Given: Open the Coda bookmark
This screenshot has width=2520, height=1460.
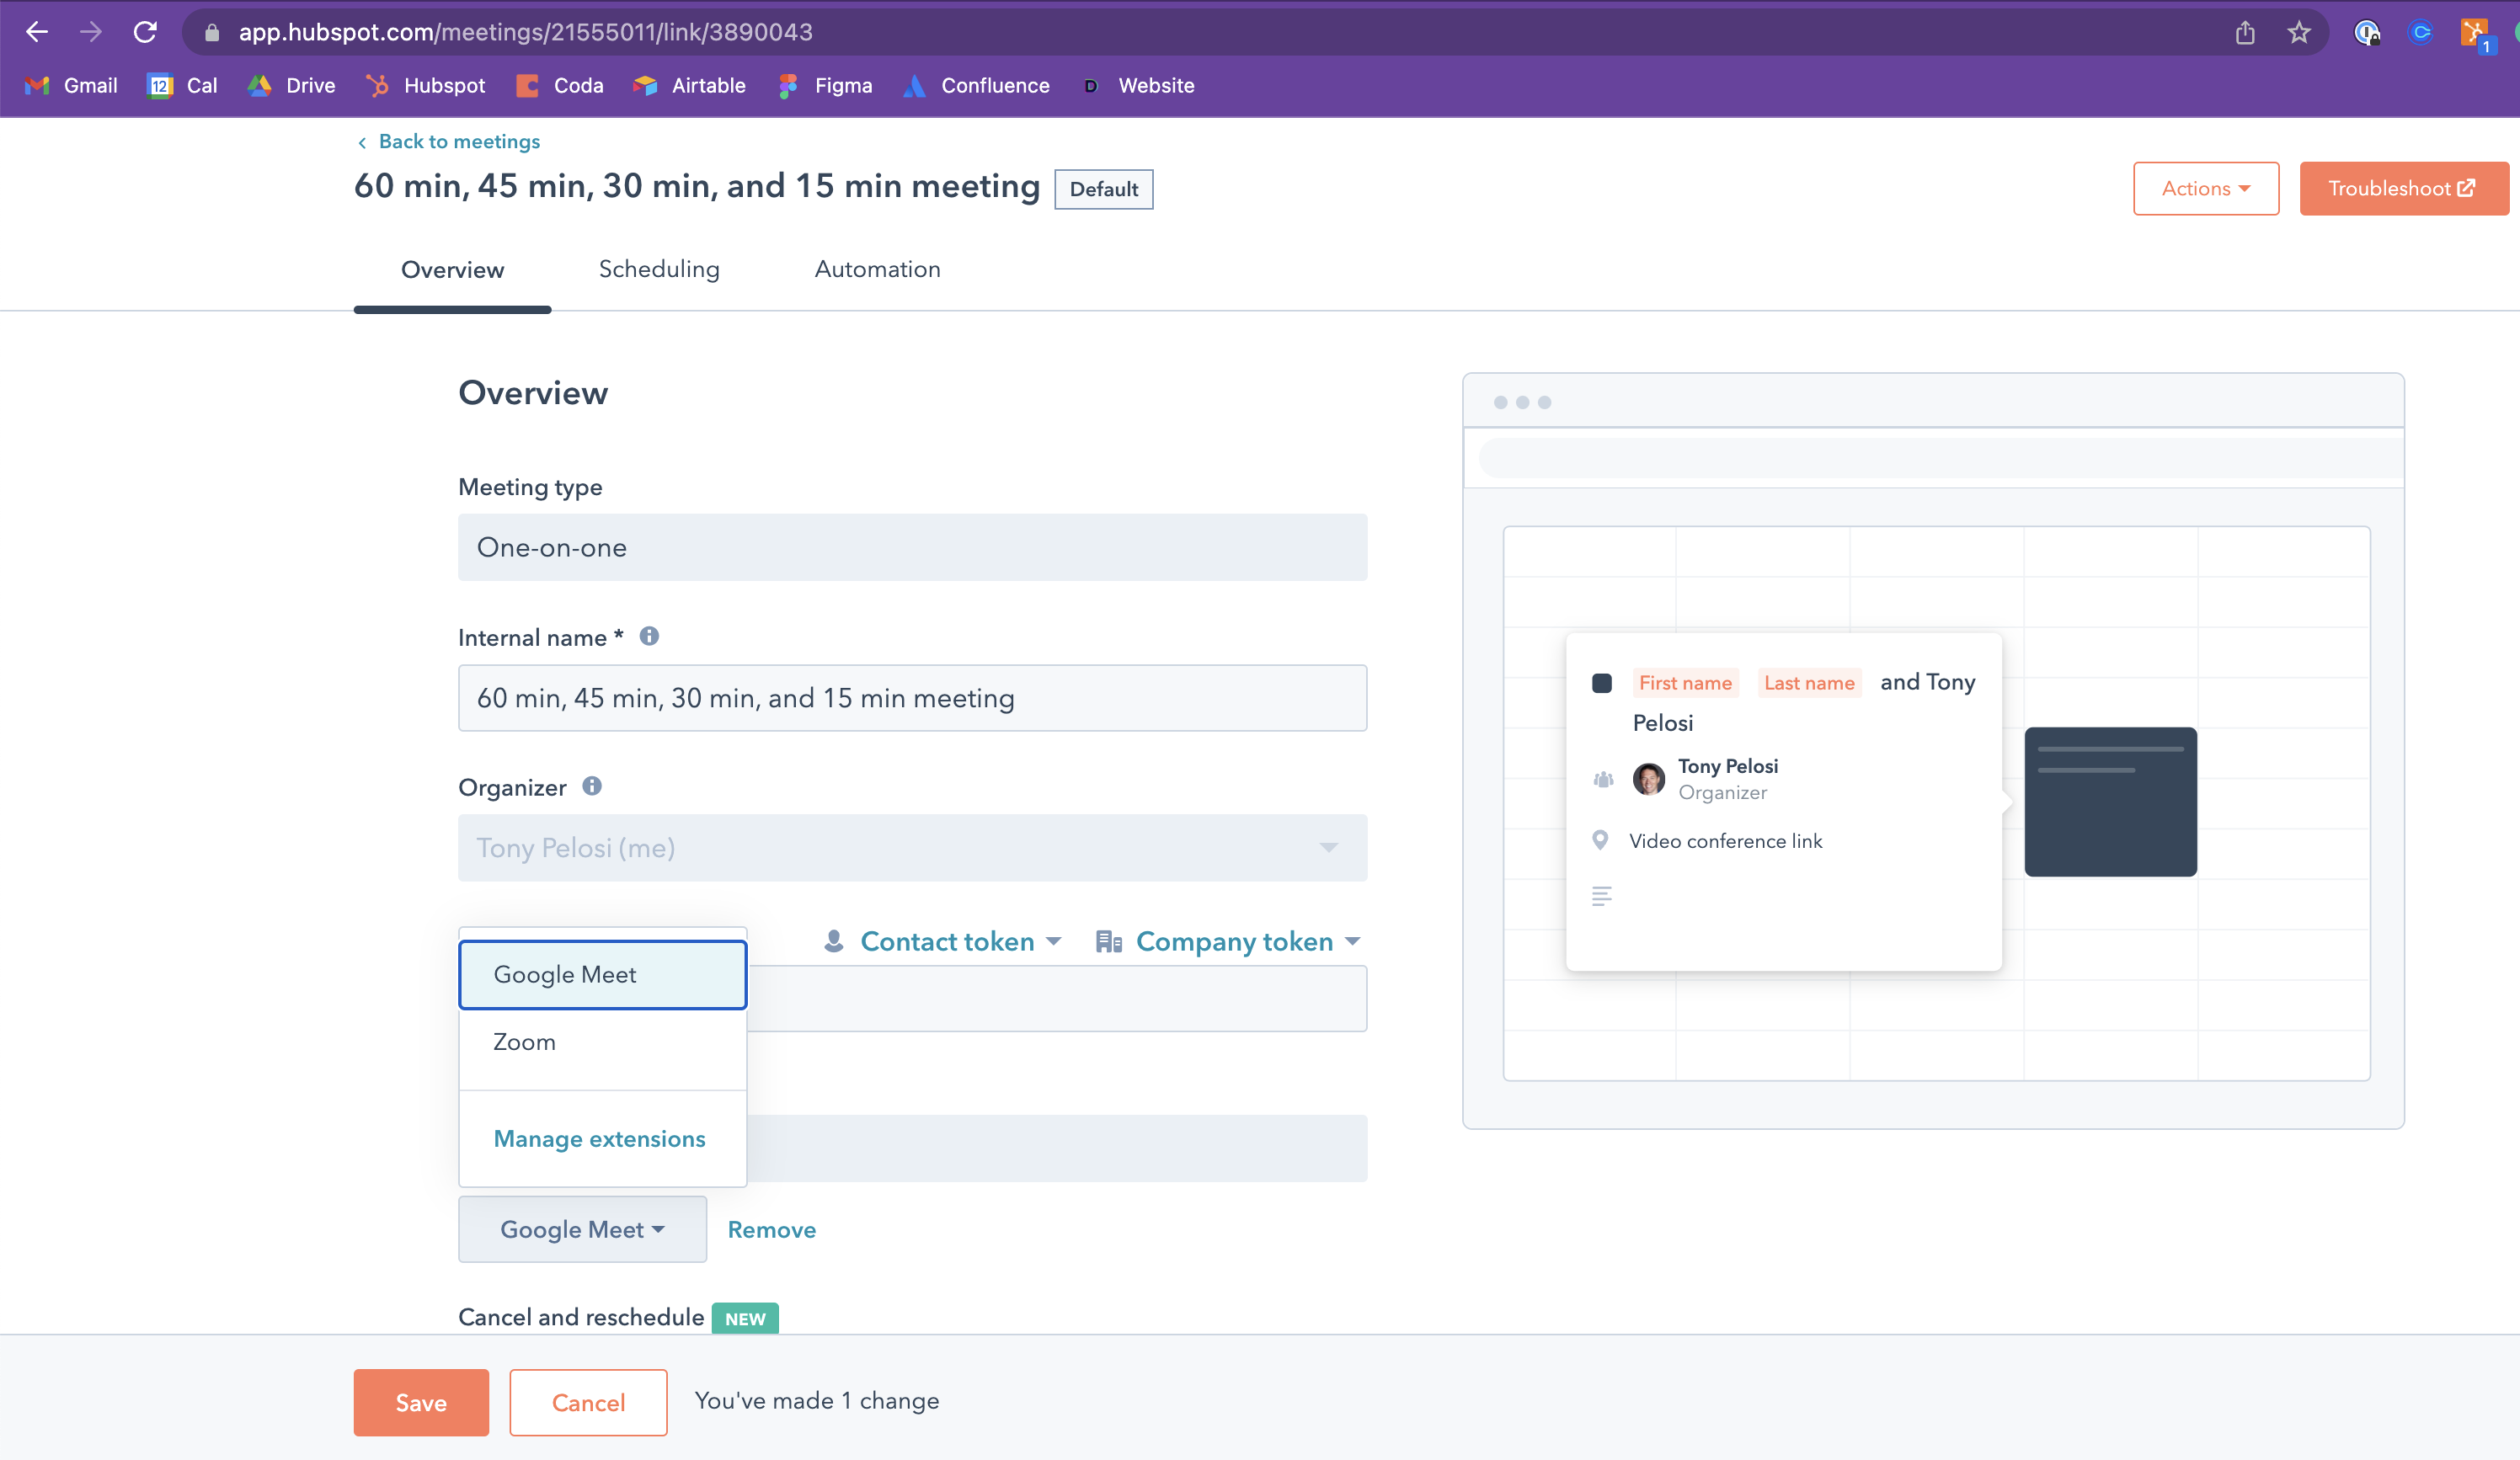Looking at the screenshot, I should [559, 85].
